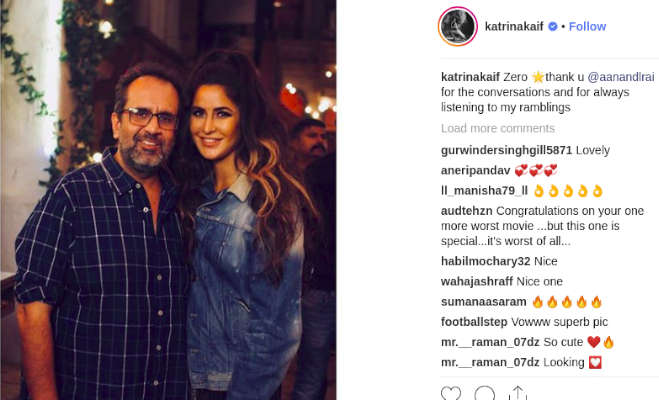659x400 pixels.
Task: Expand Load more comments
Action: (x=498, y=128)
